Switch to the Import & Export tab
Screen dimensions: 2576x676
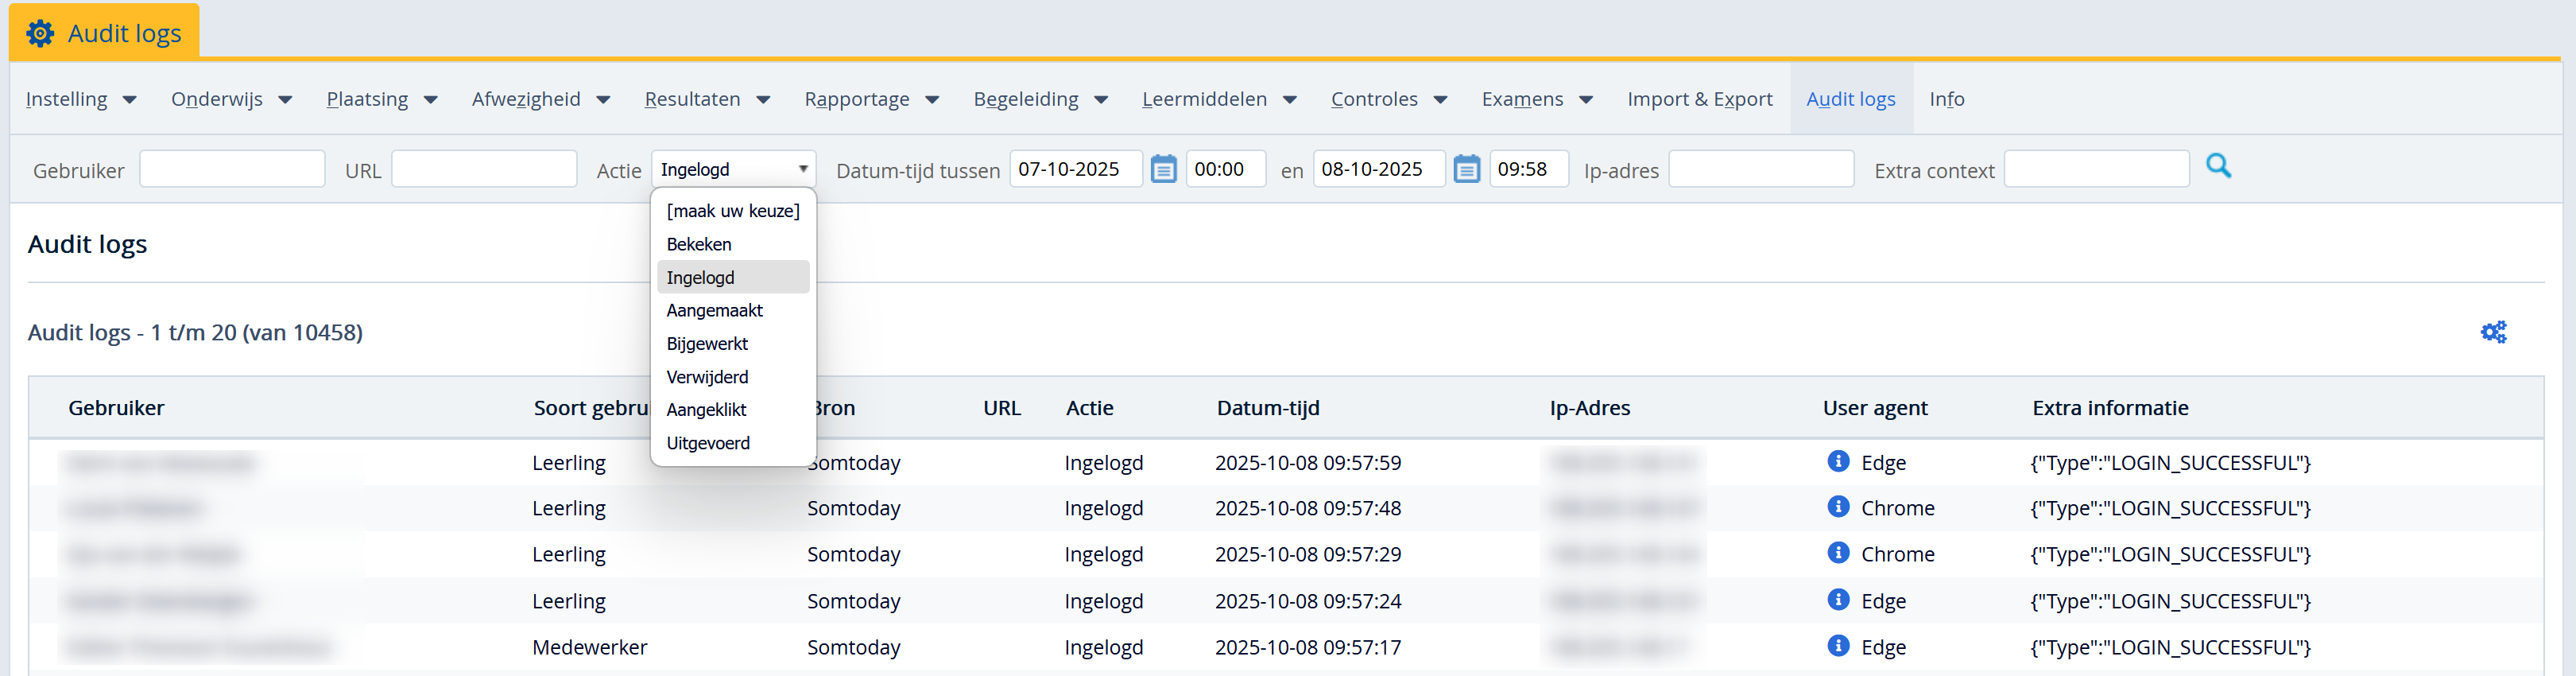pos(1699,99)
